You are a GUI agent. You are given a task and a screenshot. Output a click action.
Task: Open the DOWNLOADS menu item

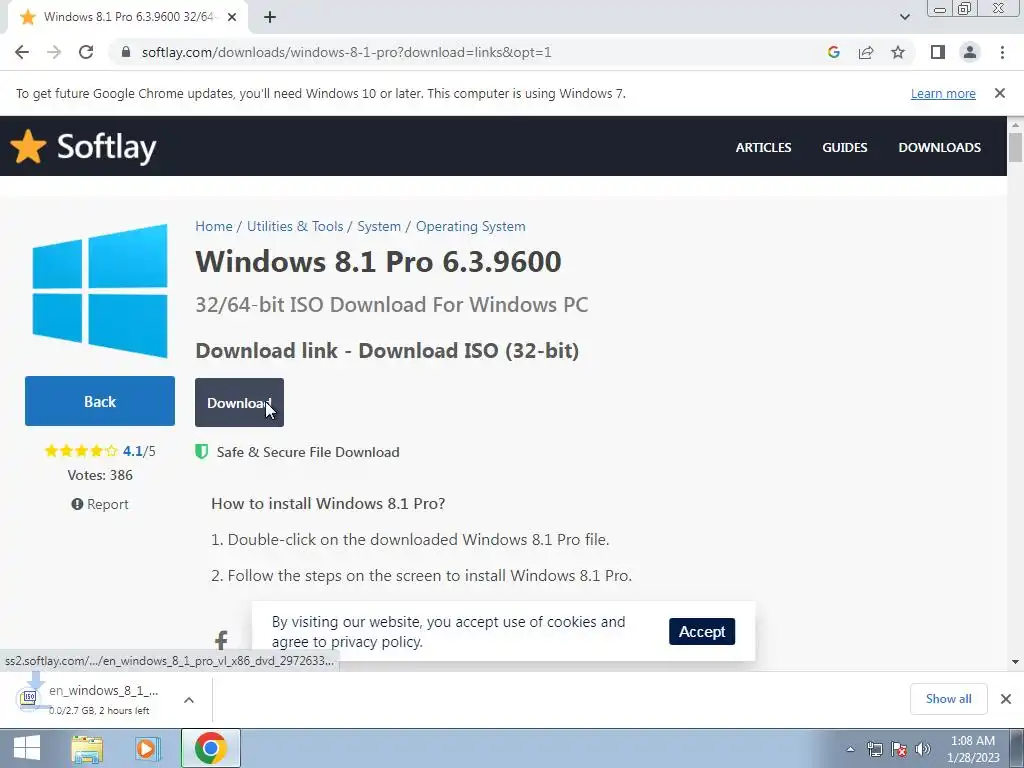[x=939, y=148]
